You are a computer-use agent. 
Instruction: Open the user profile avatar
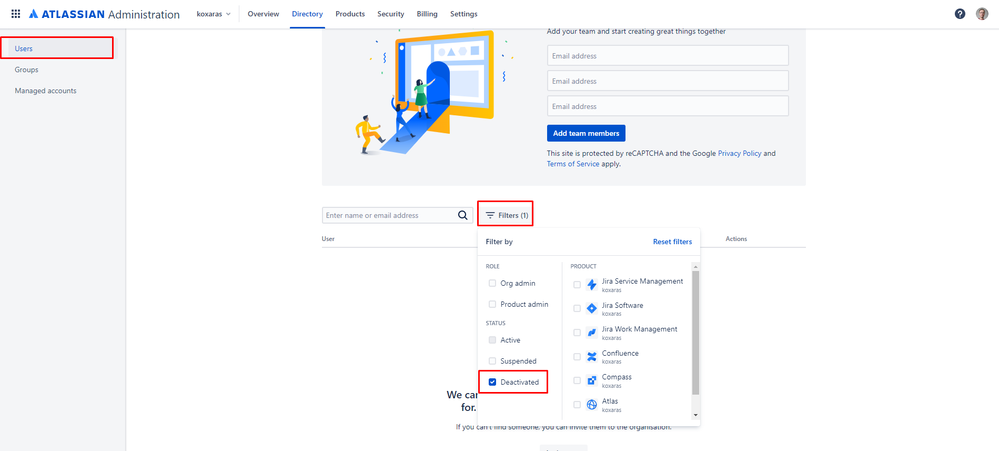(982, 14)
